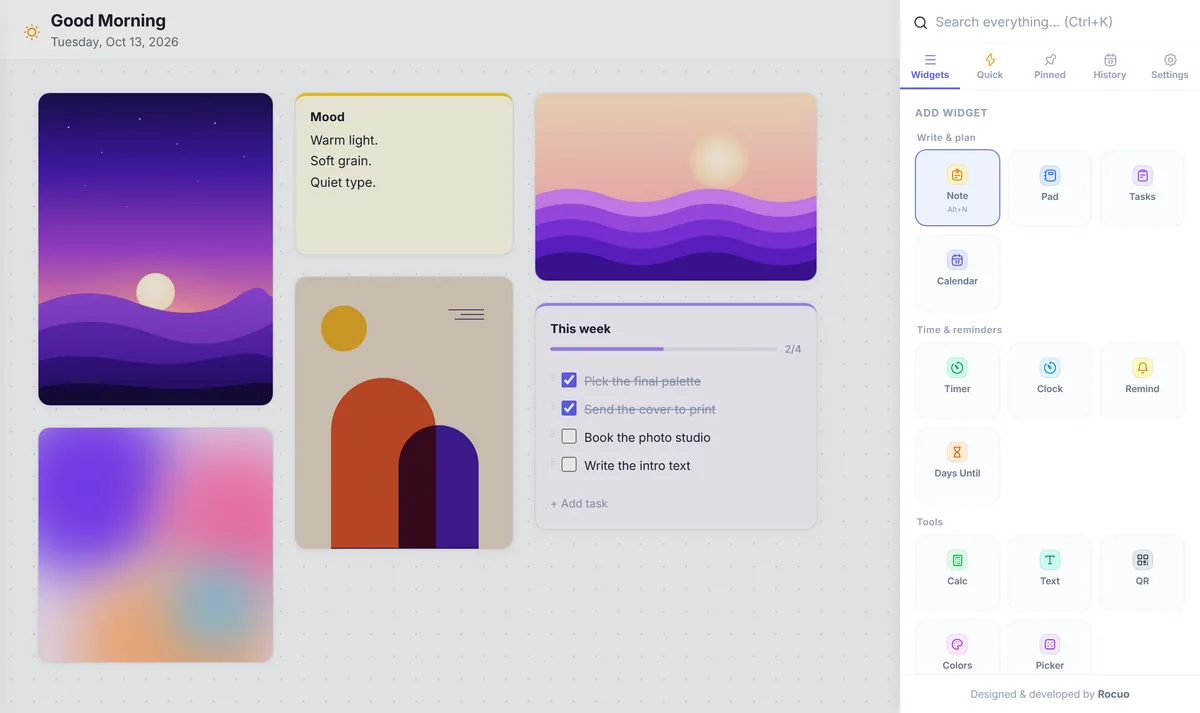Click 'Book the photo studio' task text
1200x713 pixels.
coord(647,437)
